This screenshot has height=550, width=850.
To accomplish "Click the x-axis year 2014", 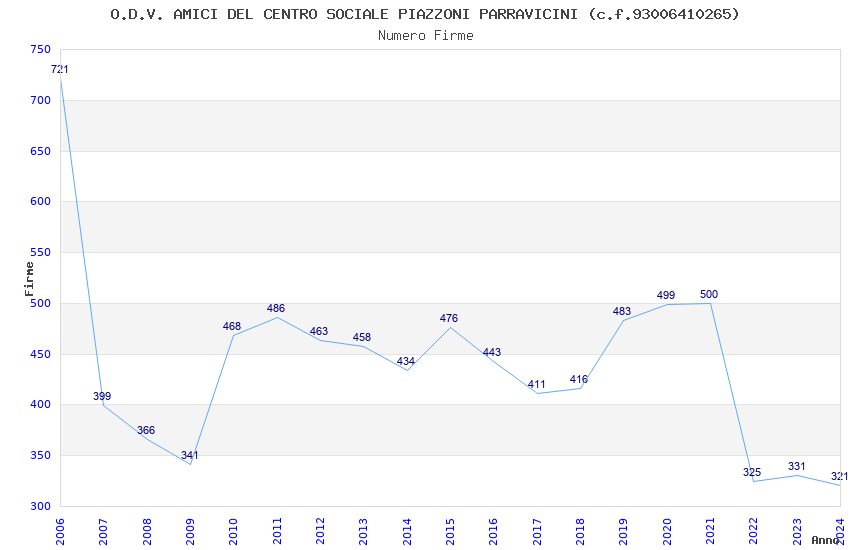I will click(x=407, y=531).
